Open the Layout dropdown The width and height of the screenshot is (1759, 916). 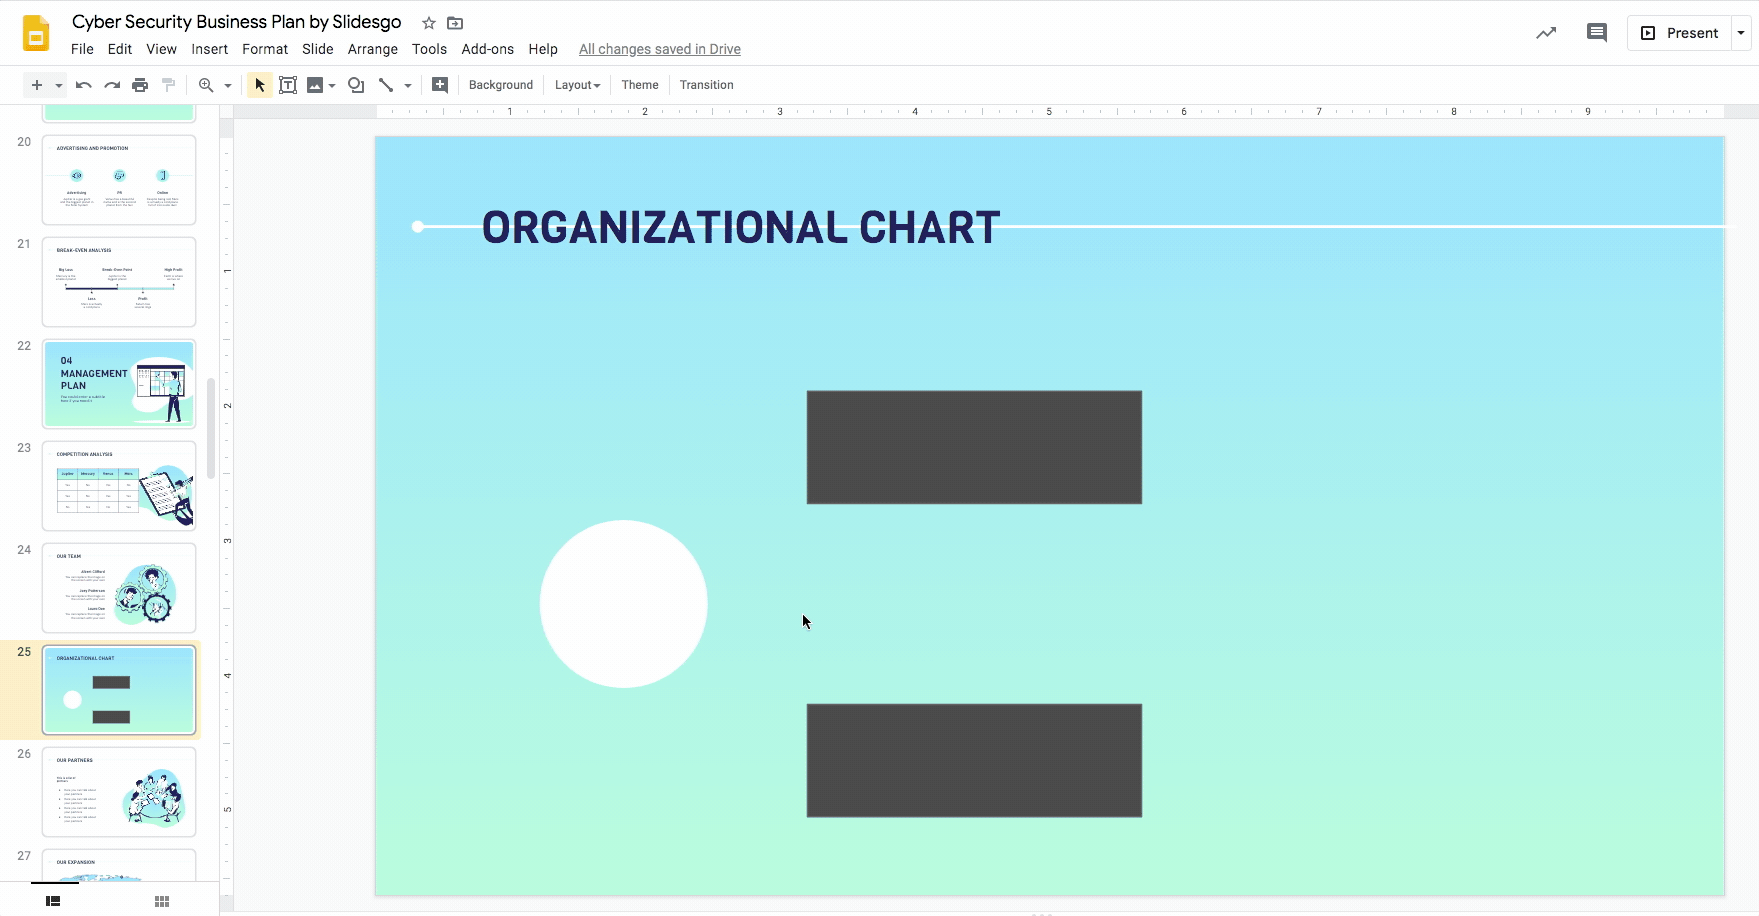click(577, 85)
